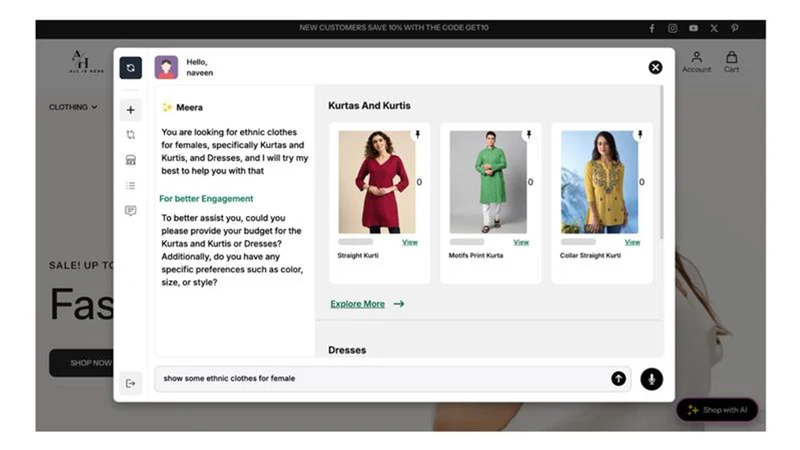Viewport: 800px width, 450px height.
Task: Pin the Motifs Print Kurta product
Action: click(x=529, y=134)
